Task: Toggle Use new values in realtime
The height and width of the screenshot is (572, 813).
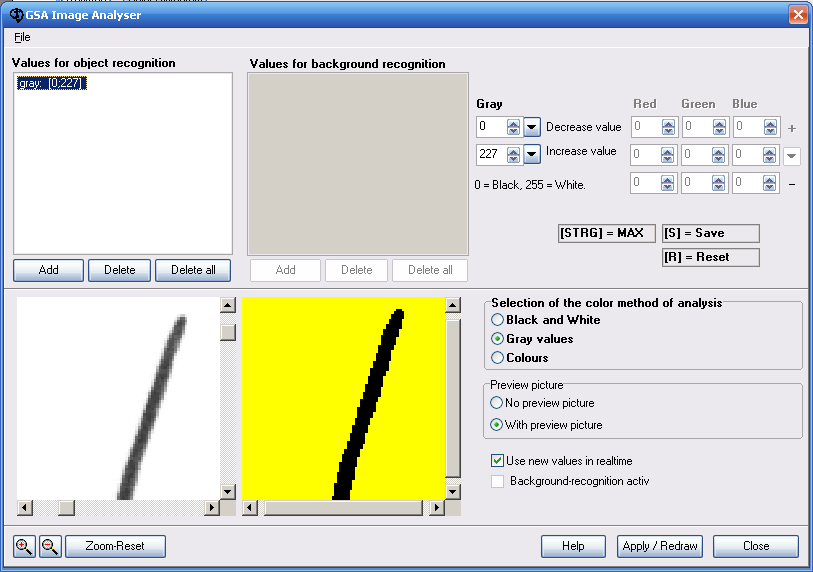Action: click(497, 461)
